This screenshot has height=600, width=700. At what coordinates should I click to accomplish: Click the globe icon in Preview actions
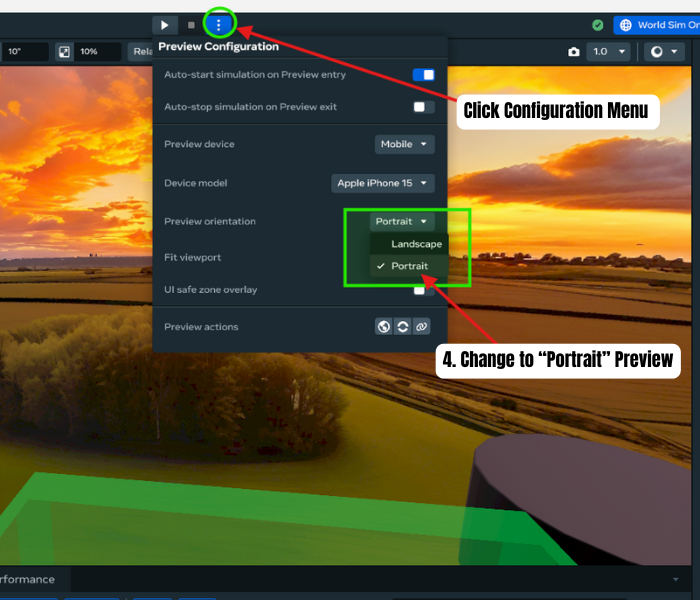[383, 327]
